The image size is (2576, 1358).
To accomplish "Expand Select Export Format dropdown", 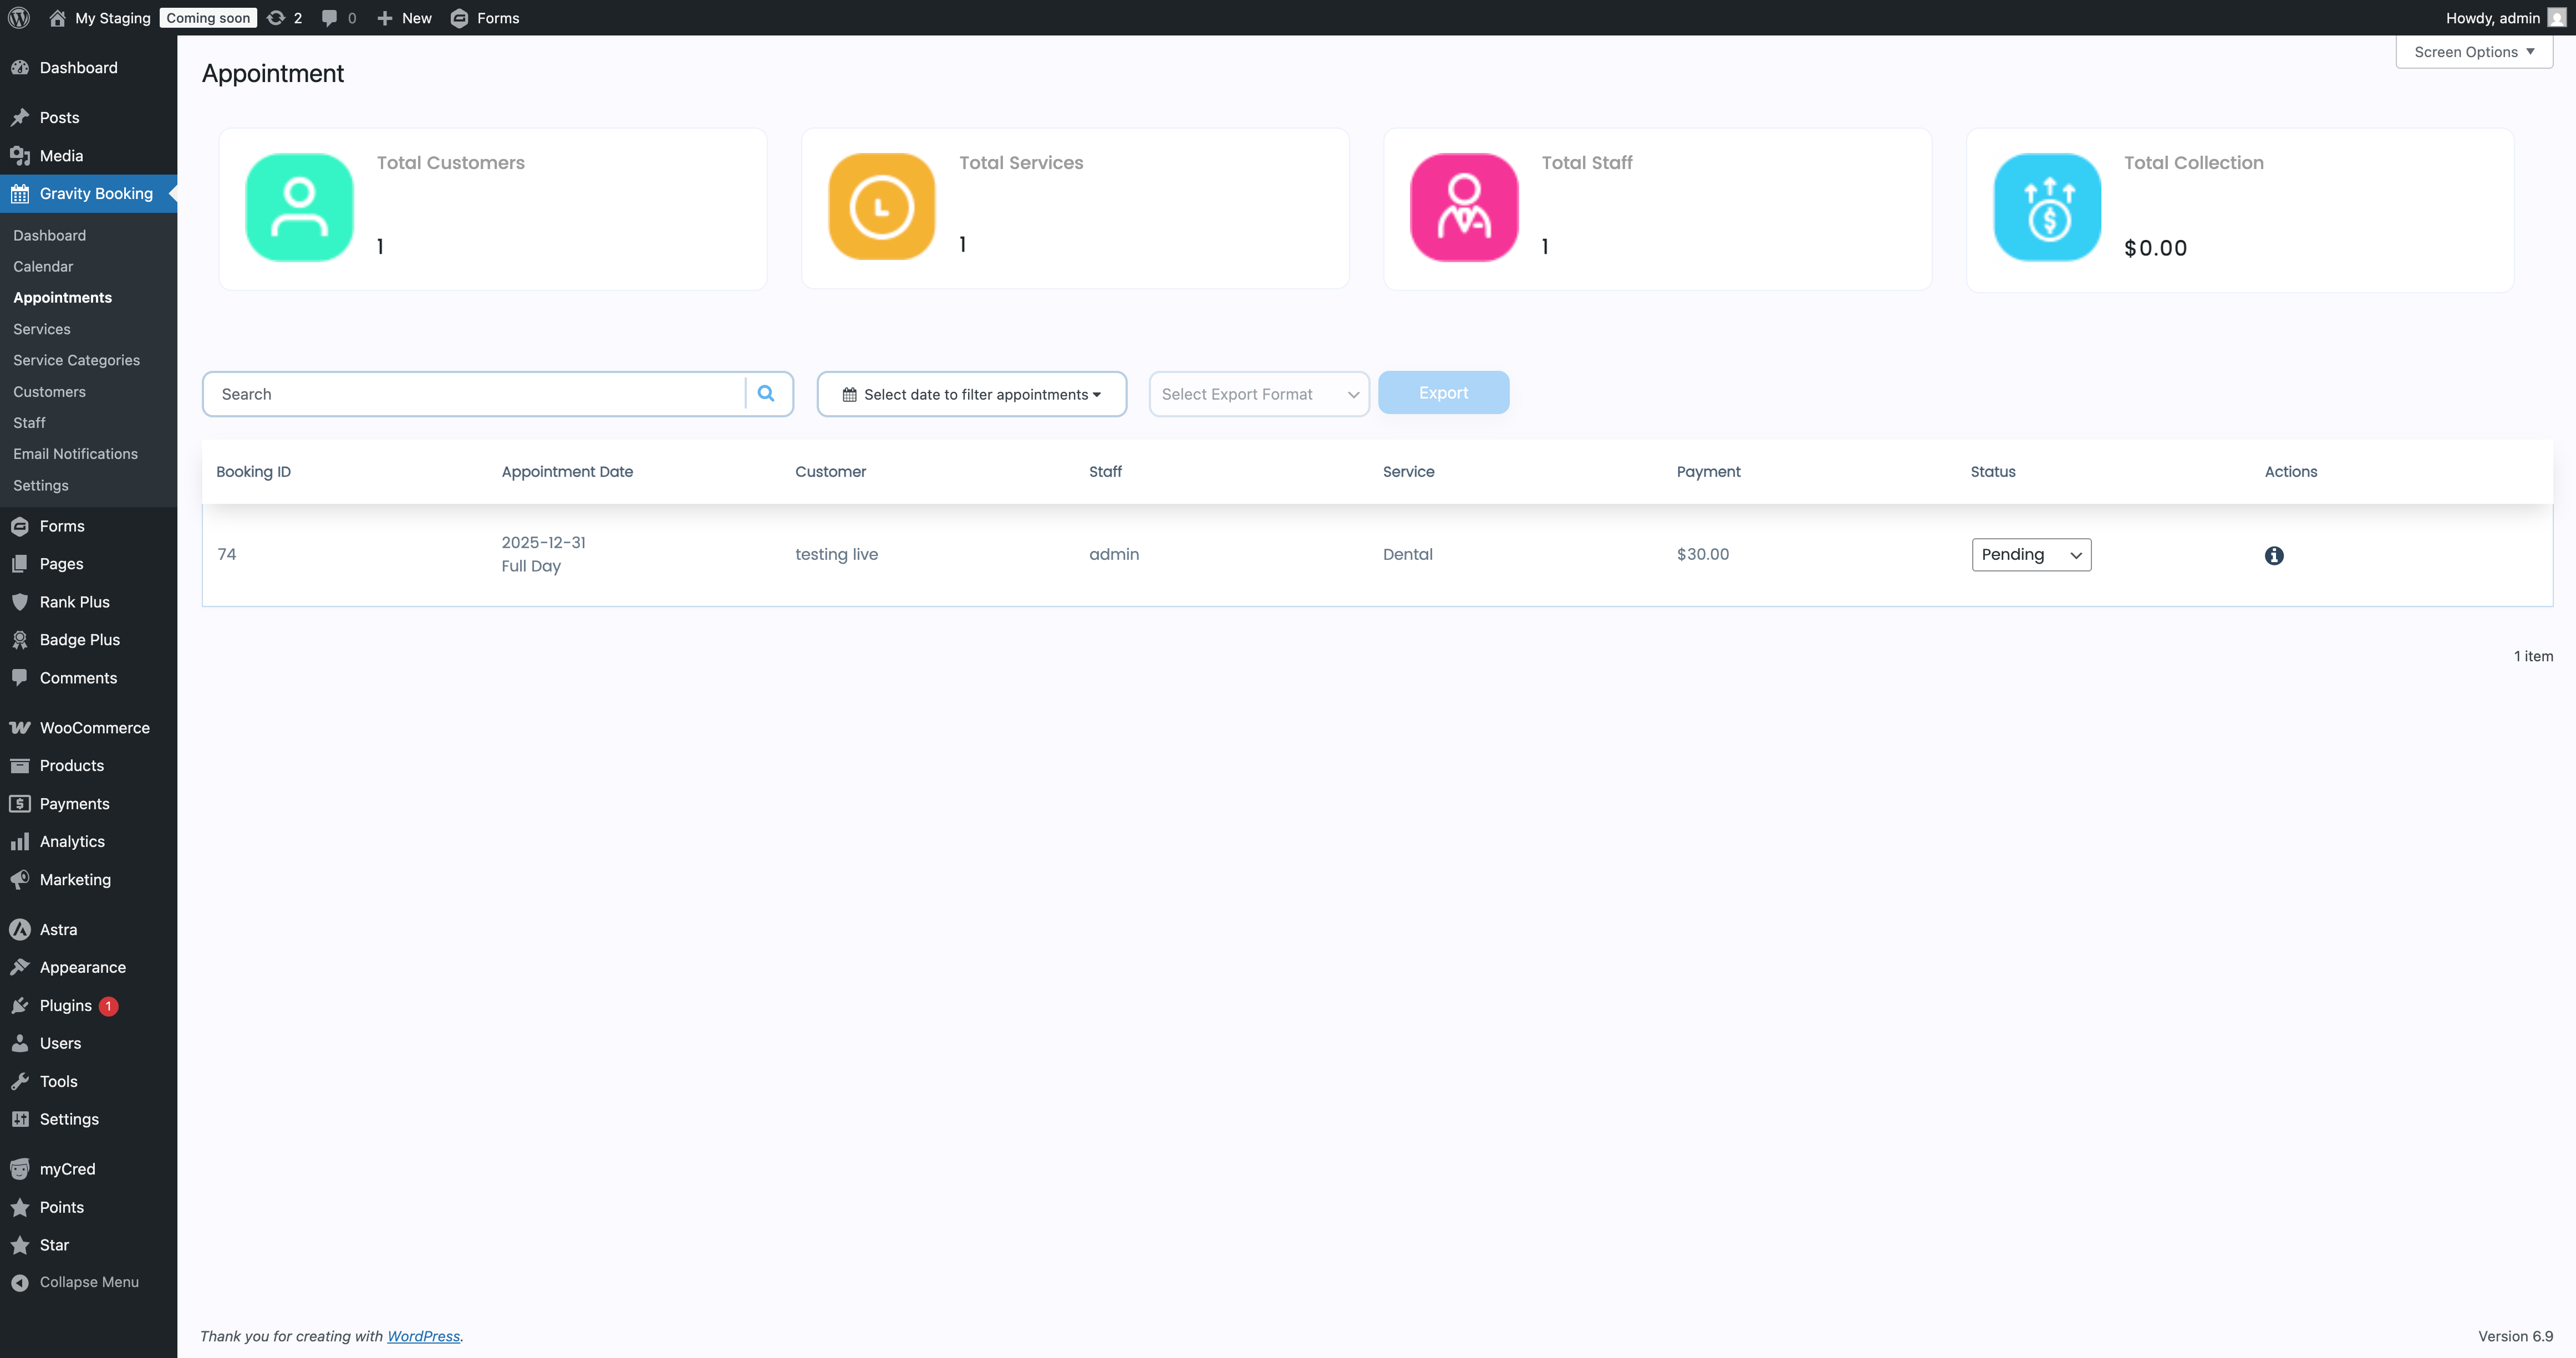I will (x=1258, y=394).
